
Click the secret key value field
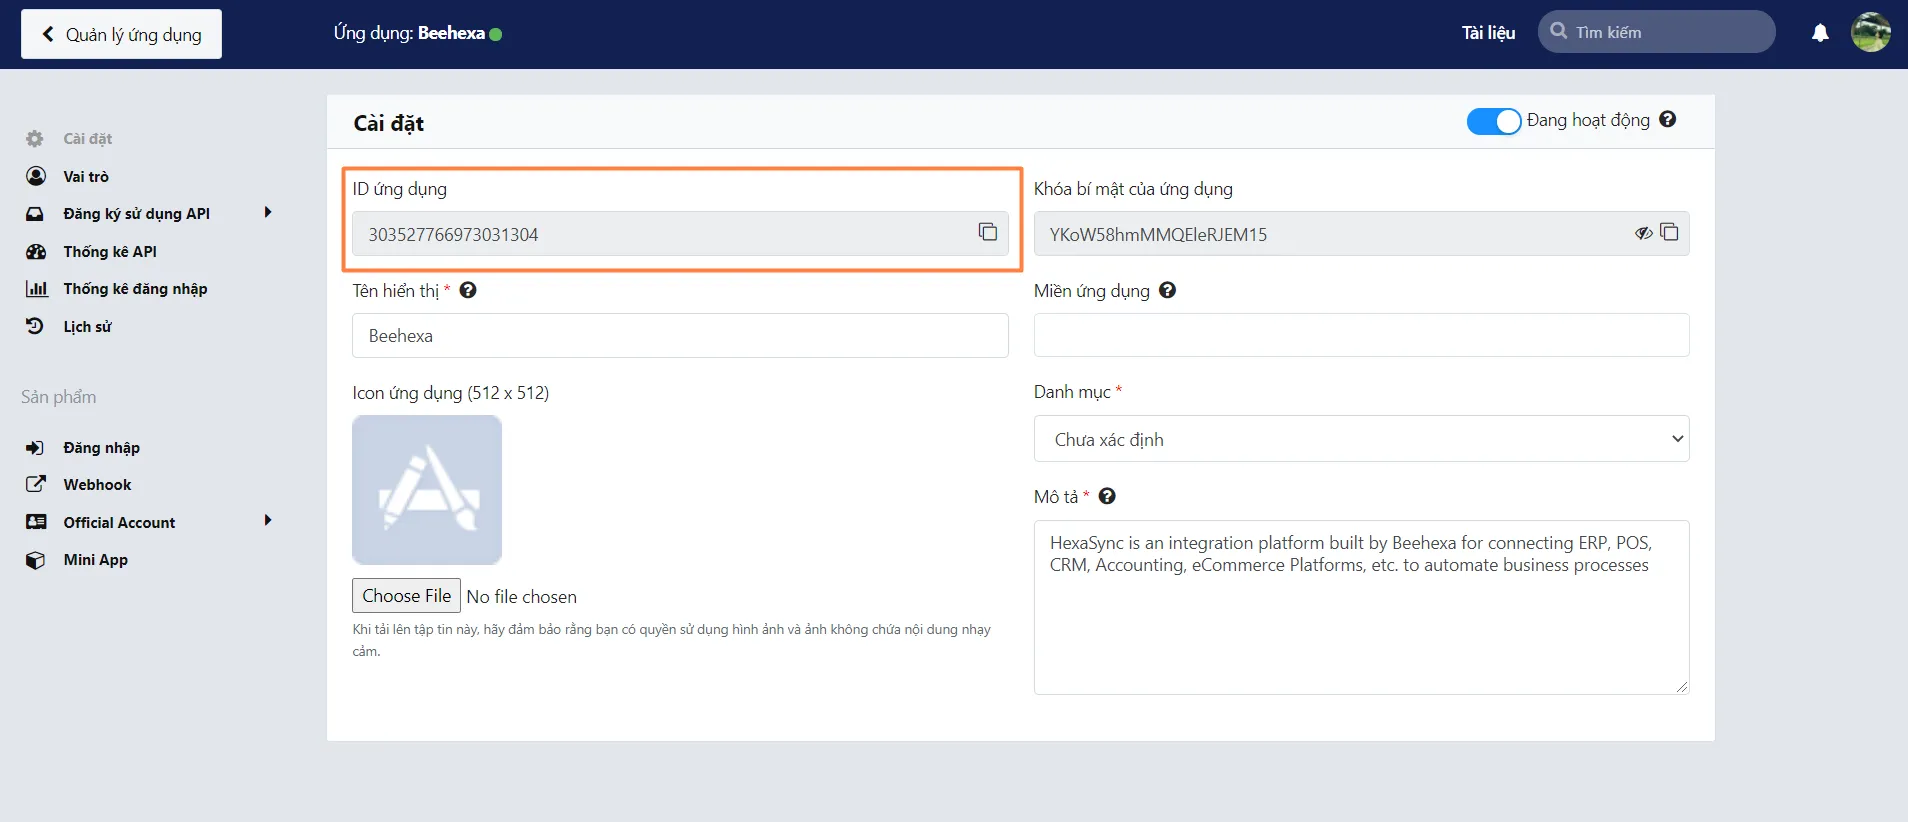(1361, 234)
